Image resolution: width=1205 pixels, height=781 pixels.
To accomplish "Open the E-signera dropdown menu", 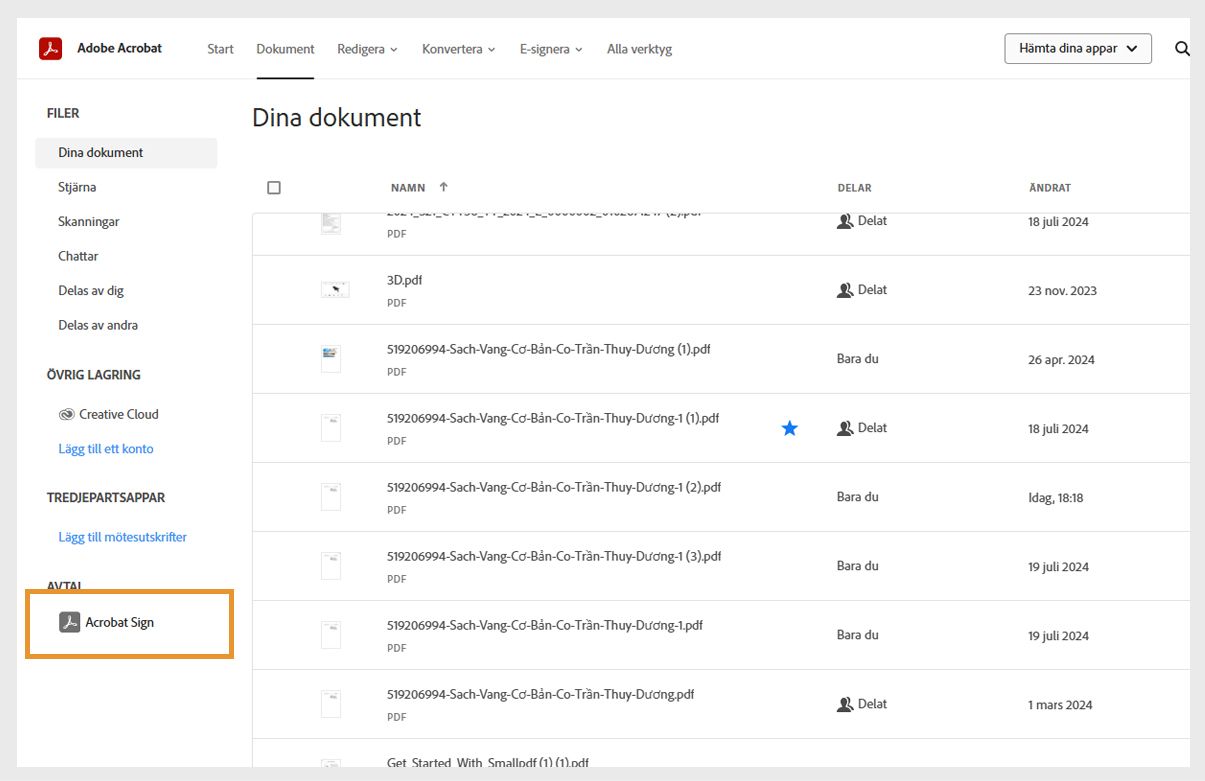I will pos(551,49).
